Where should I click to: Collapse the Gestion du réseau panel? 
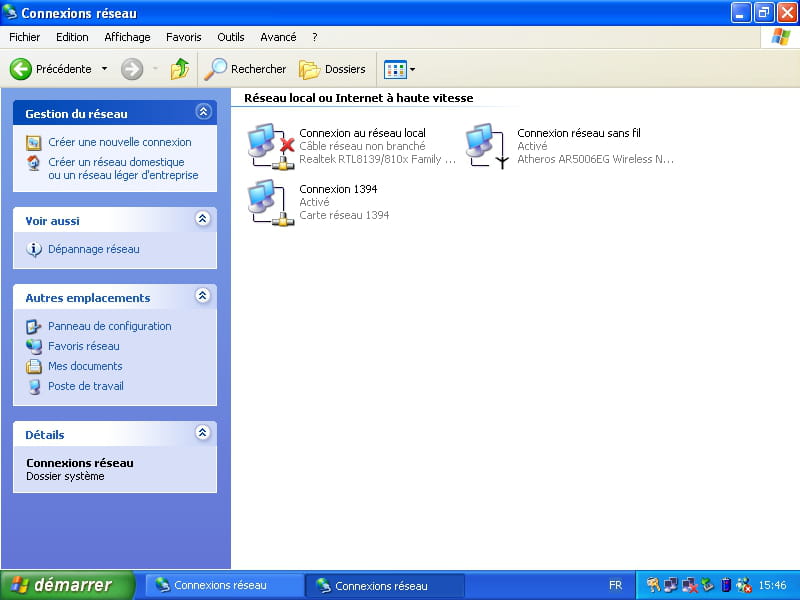[204, 112]
